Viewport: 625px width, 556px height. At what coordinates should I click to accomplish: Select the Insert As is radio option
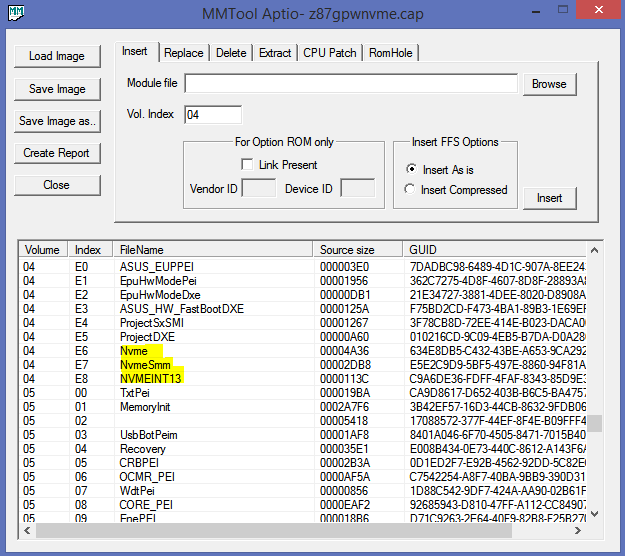(411, 169)
